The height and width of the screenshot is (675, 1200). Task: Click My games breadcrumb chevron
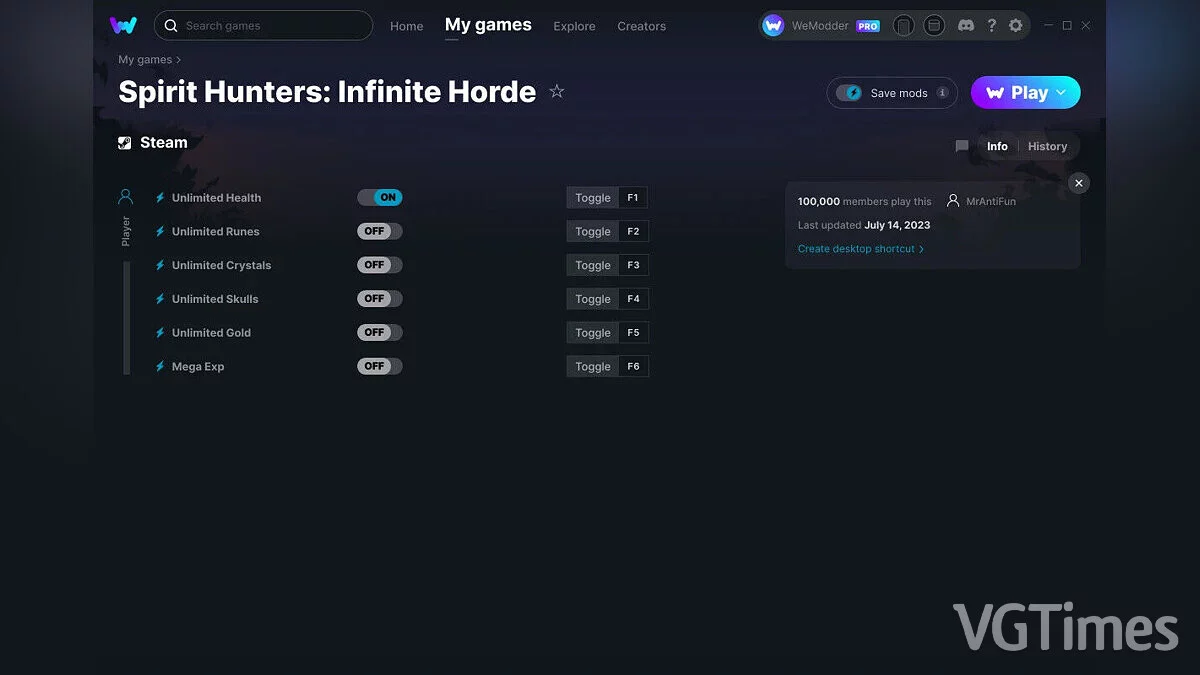[x=179, y=60]
